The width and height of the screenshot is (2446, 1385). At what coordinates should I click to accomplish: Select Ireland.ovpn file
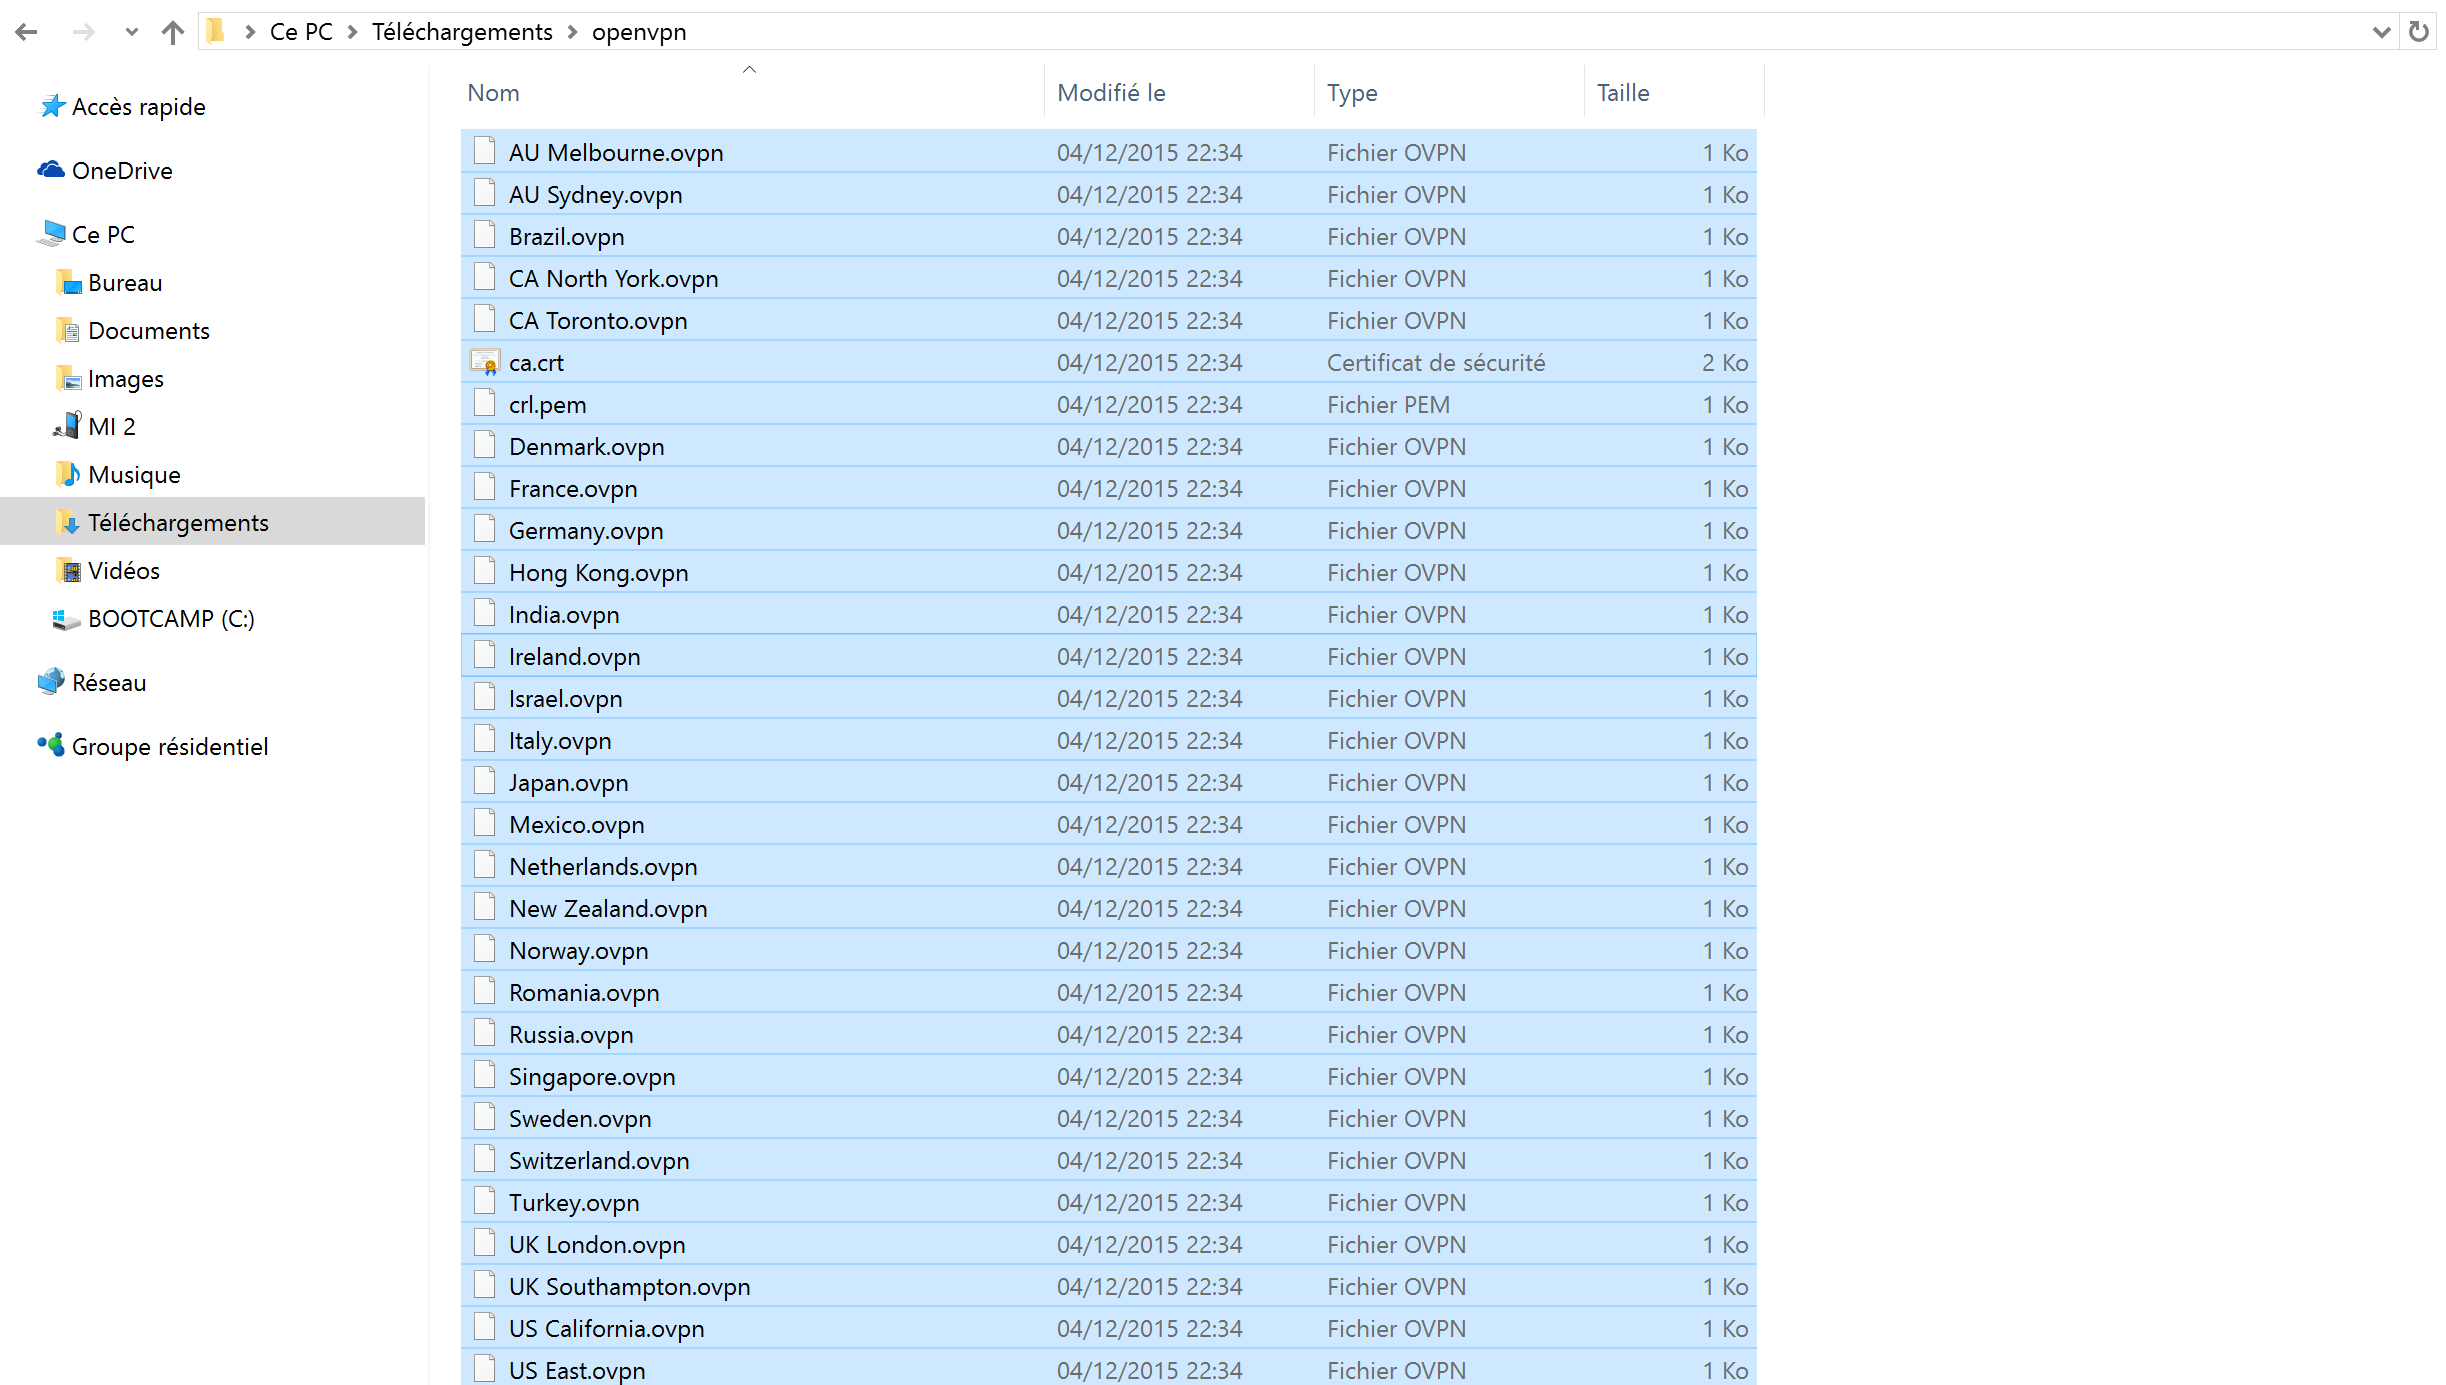tap(1108, 656)
